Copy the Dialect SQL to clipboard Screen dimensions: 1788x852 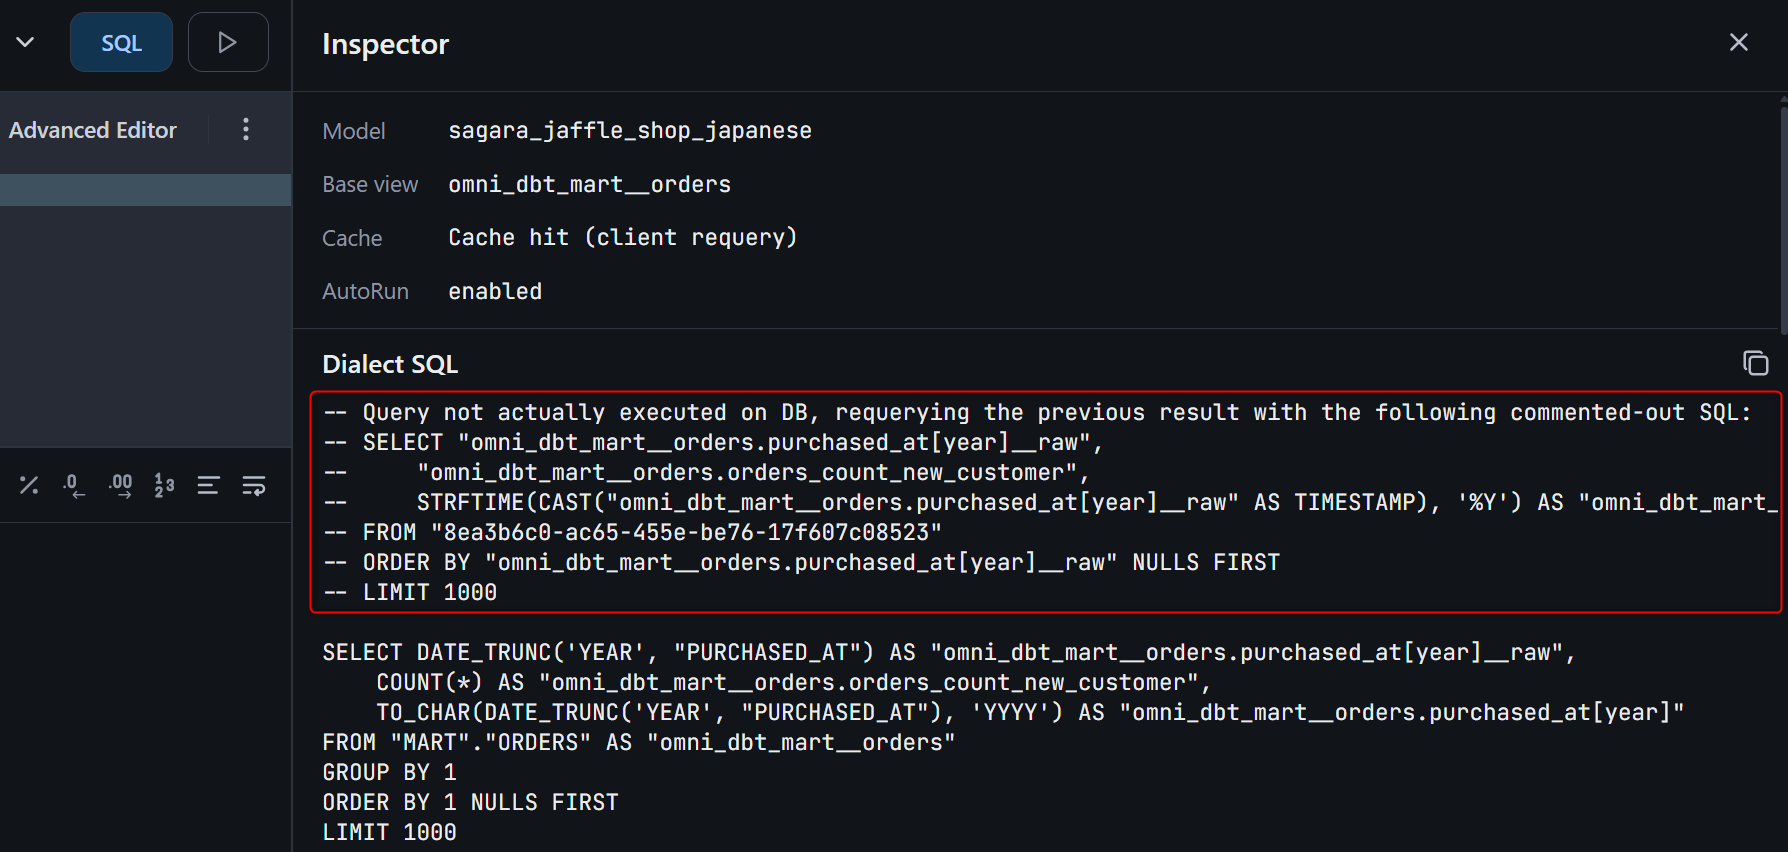tap(1755, 363)
